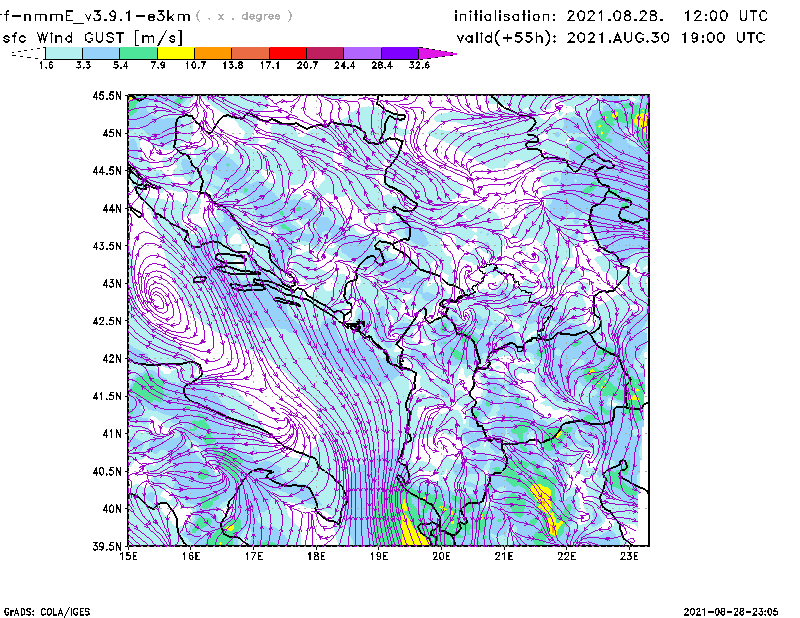Click the lavender 24.4–28.4 legend swatch

point(363,53)
